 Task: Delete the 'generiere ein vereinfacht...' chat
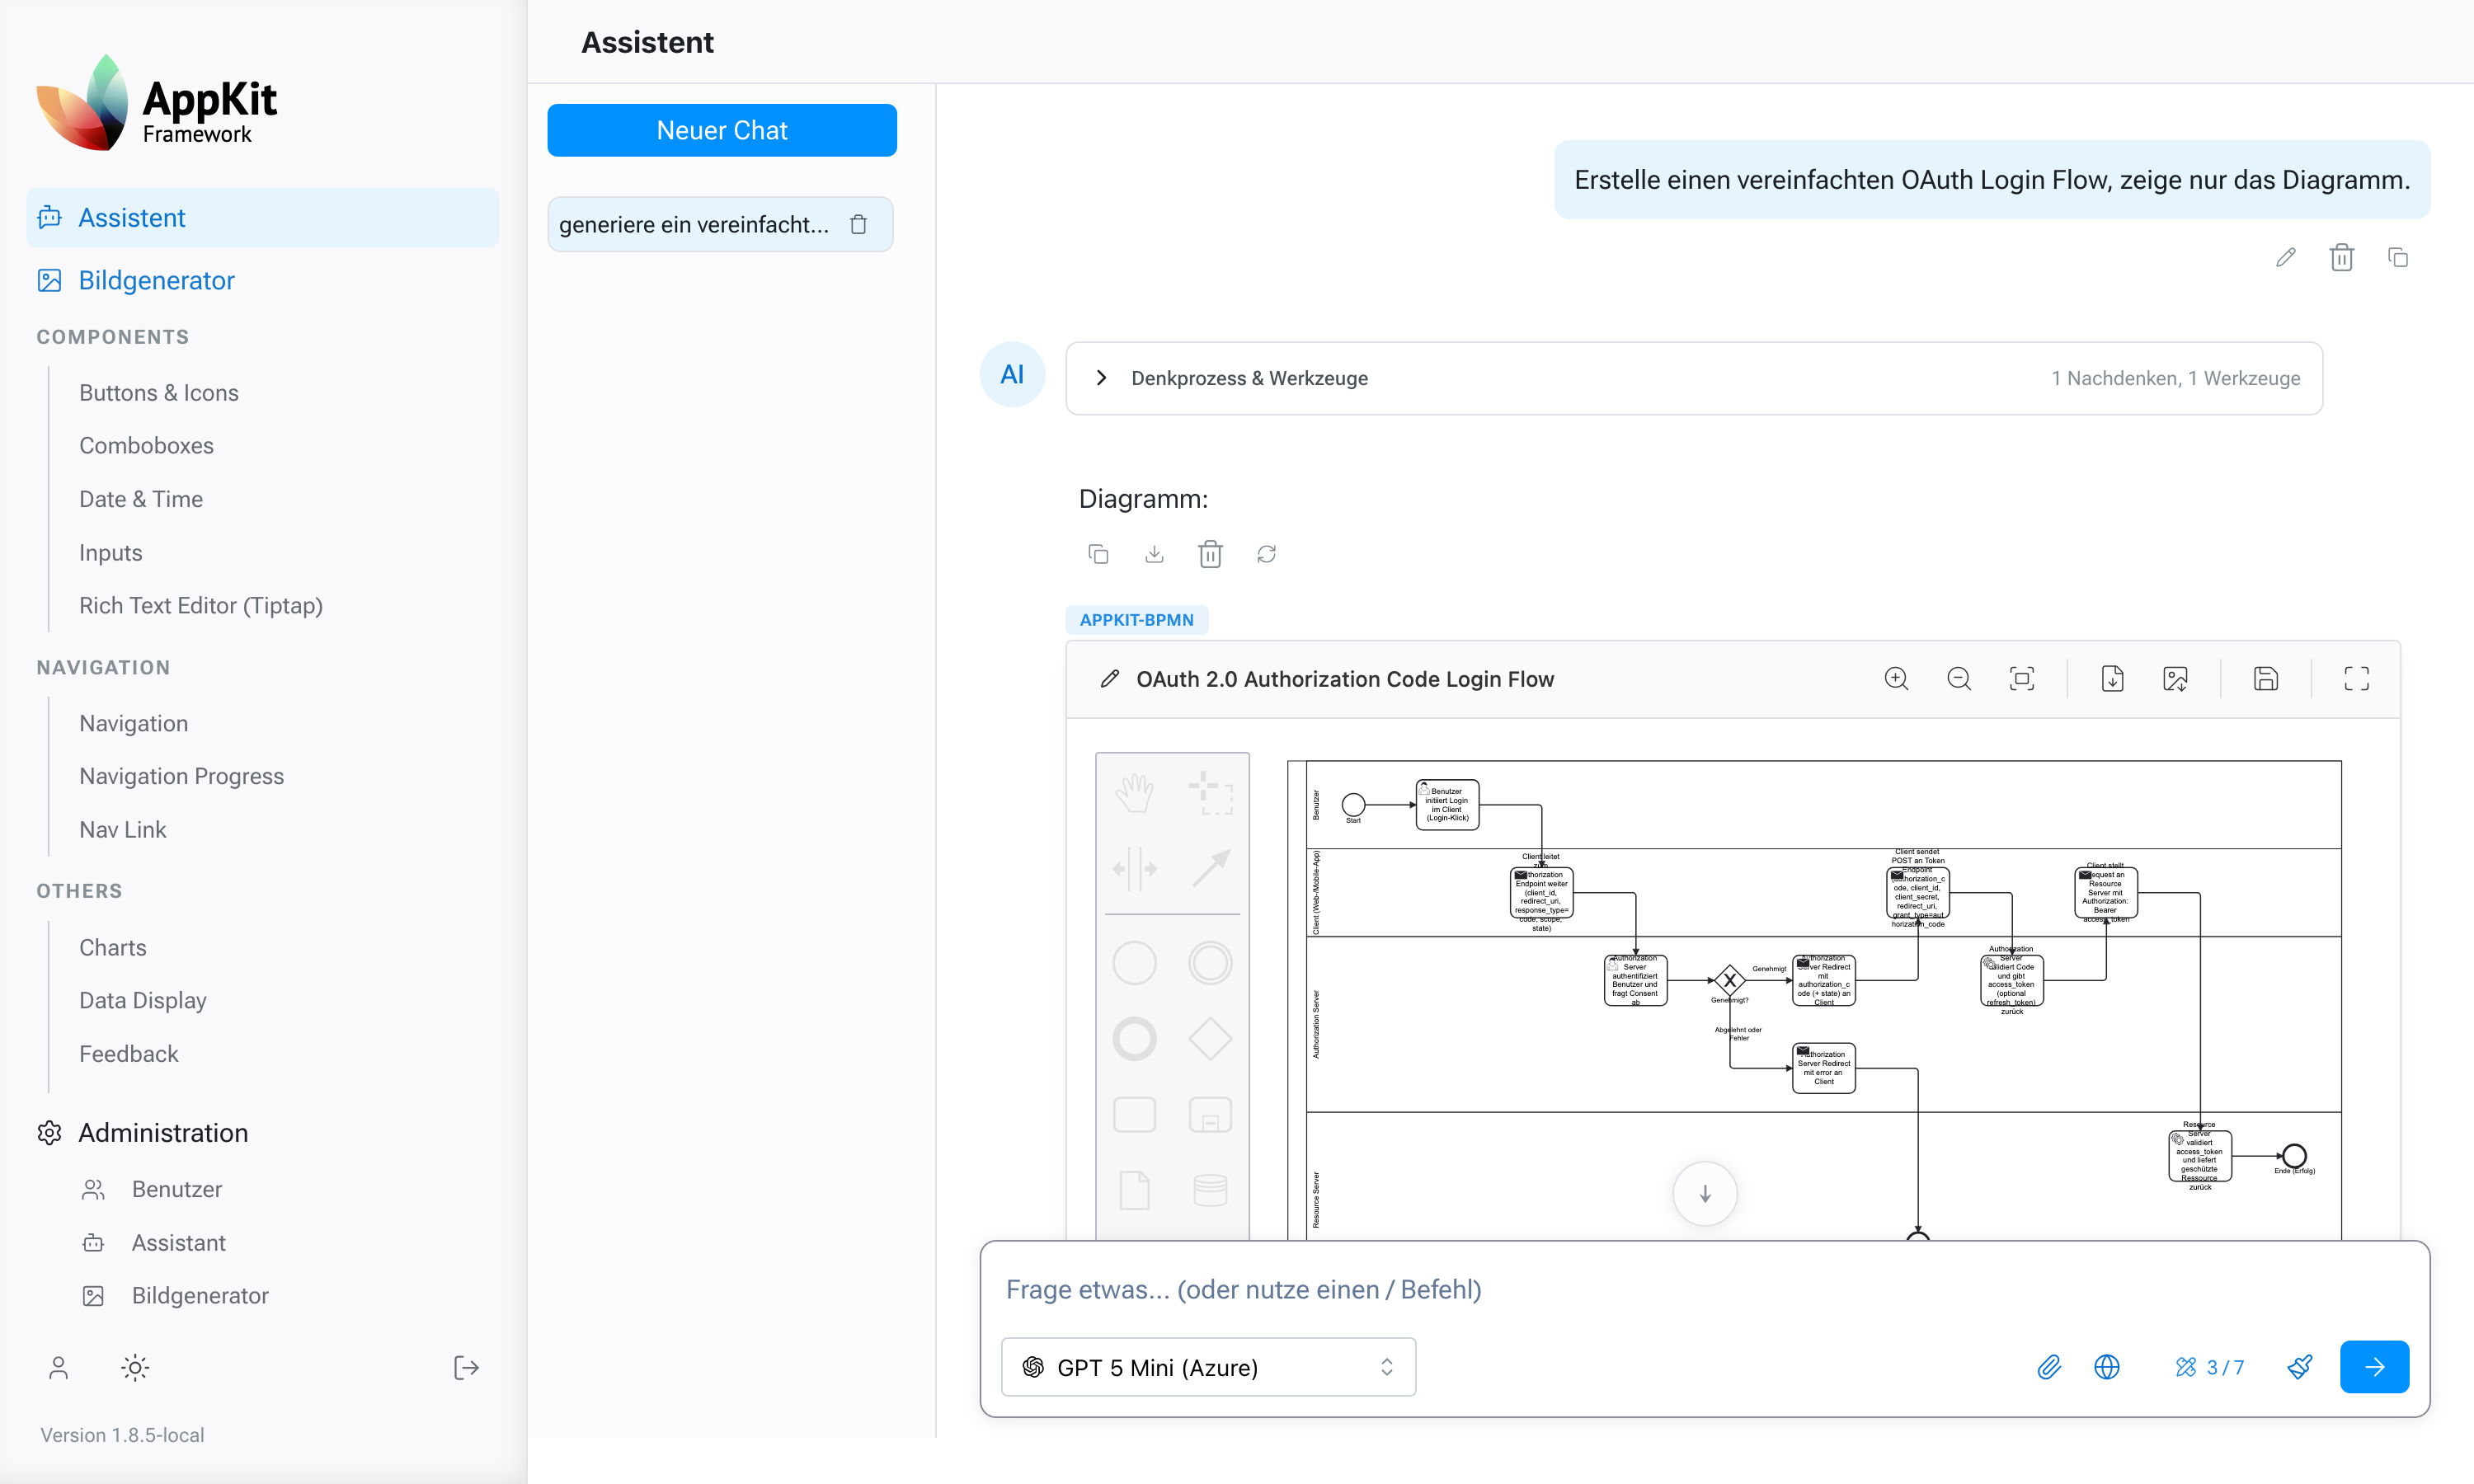coord(858,224)
